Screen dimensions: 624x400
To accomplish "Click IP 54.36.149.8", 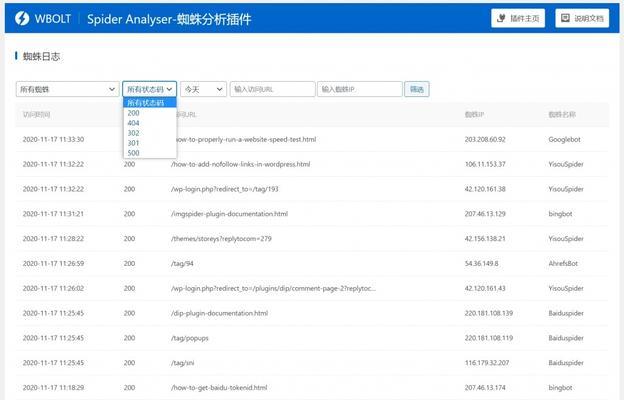I will (x=481, y=263).
